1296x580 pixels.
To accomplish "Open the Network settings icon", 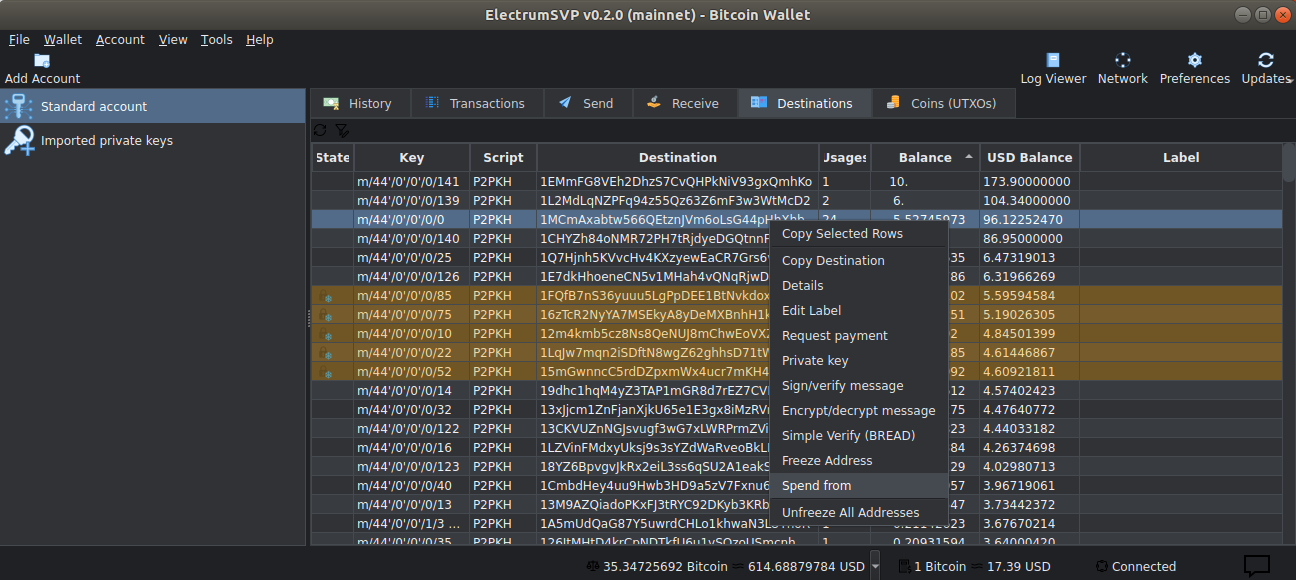I will click(x=1123, y=60).
